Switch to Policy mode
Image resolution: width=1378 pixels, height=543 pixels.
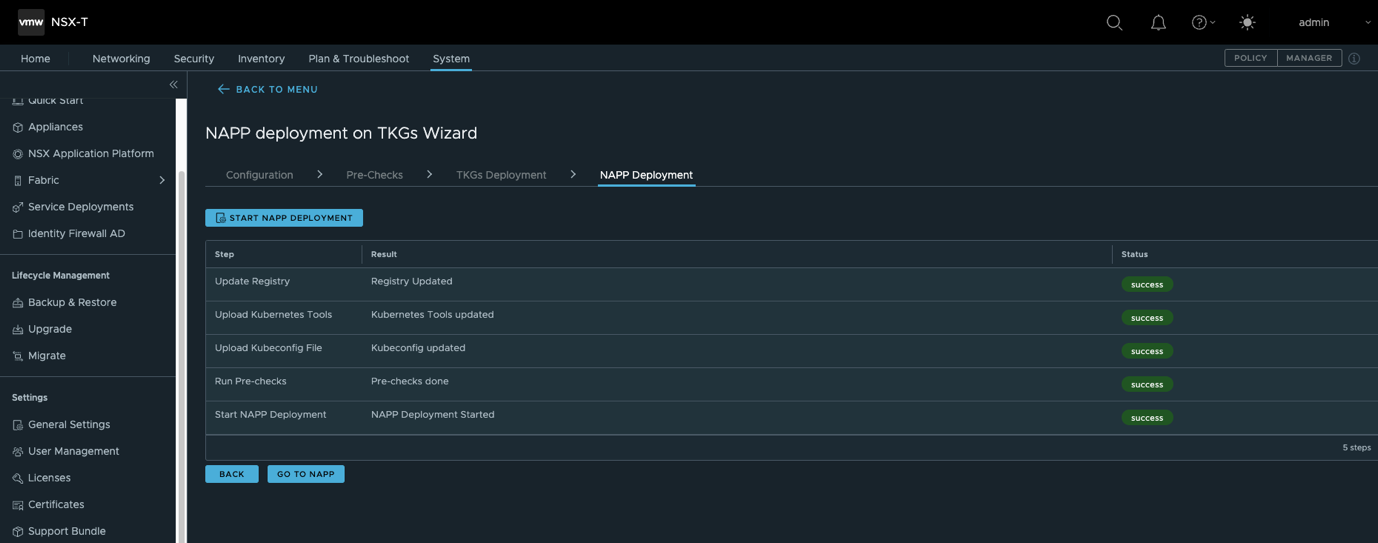click(x=1250, y=58)
